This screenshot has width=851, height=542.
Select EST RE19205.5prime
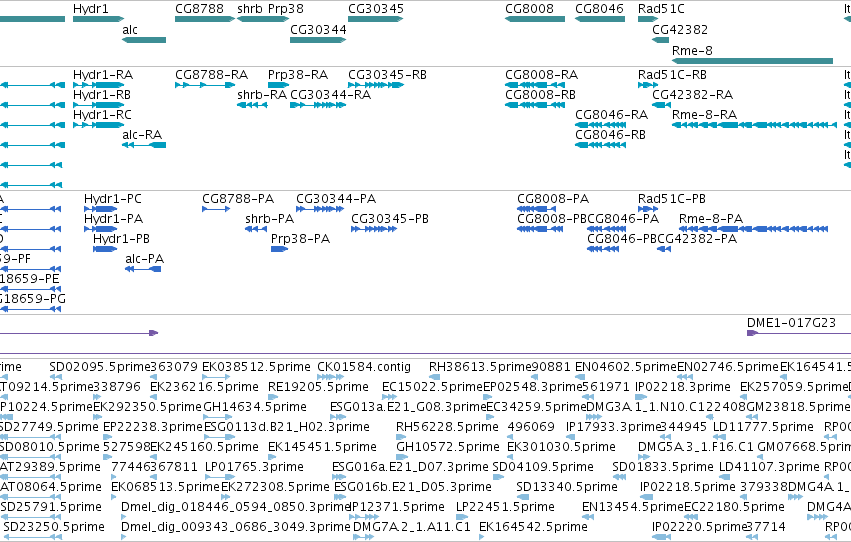318,387
